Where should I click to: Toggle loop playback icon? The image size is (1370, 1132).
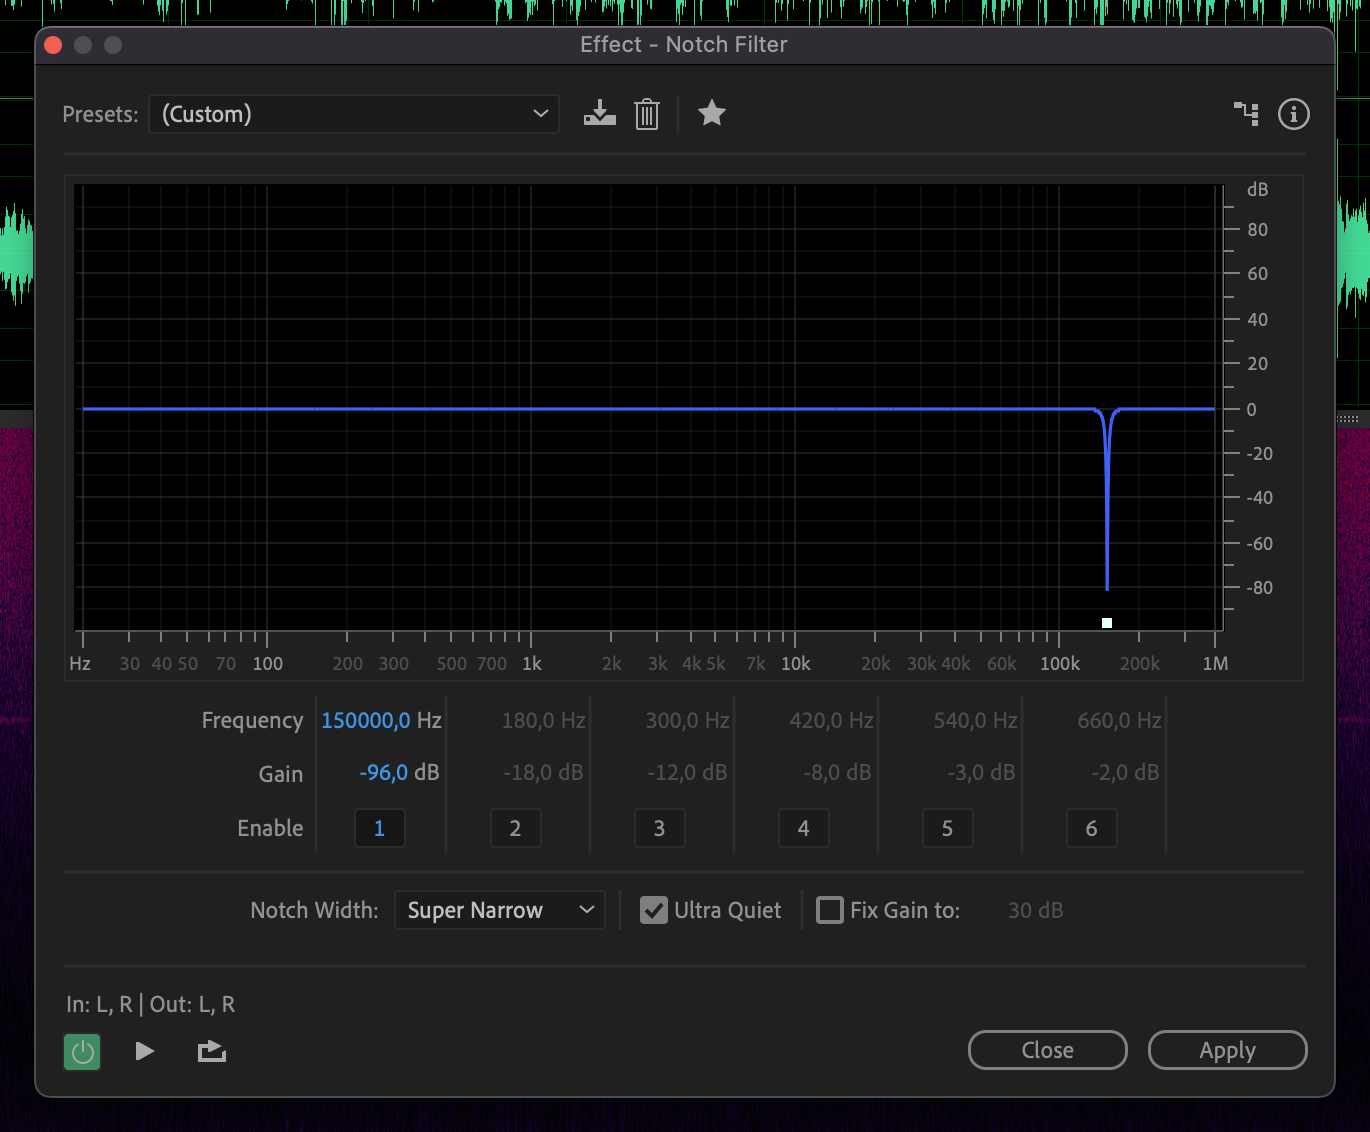[212, 1051]
